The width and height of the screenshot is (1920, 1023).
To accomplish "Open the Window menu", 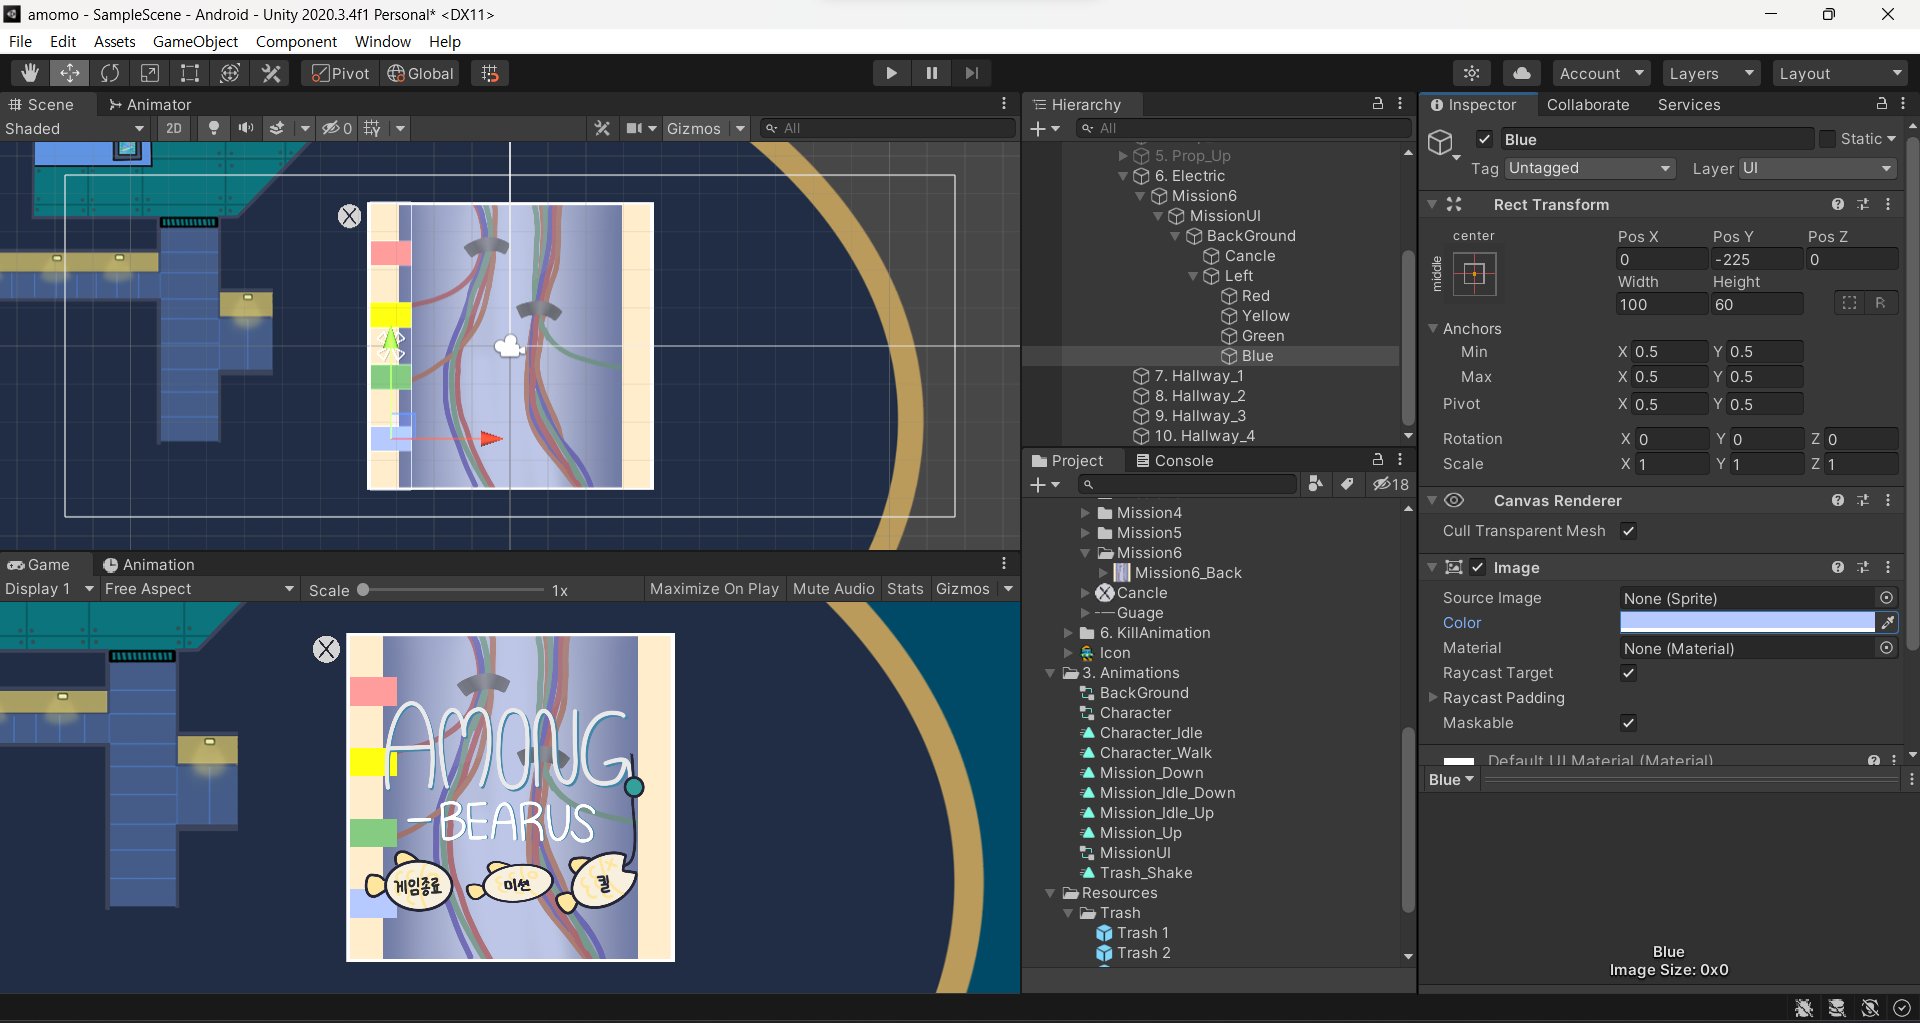I will tap(383, 41).
